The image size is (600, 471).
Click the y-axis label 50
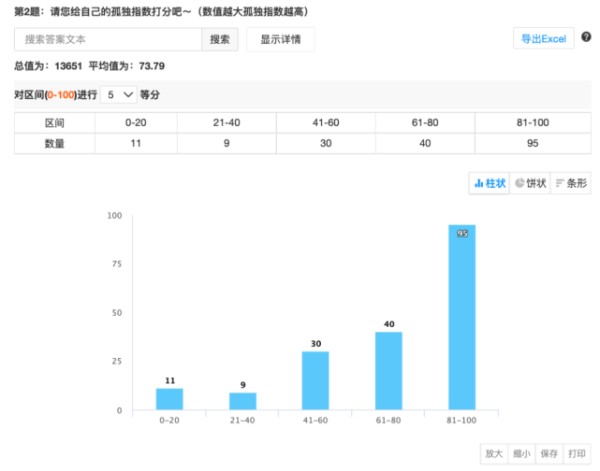[x=117, y=313]
